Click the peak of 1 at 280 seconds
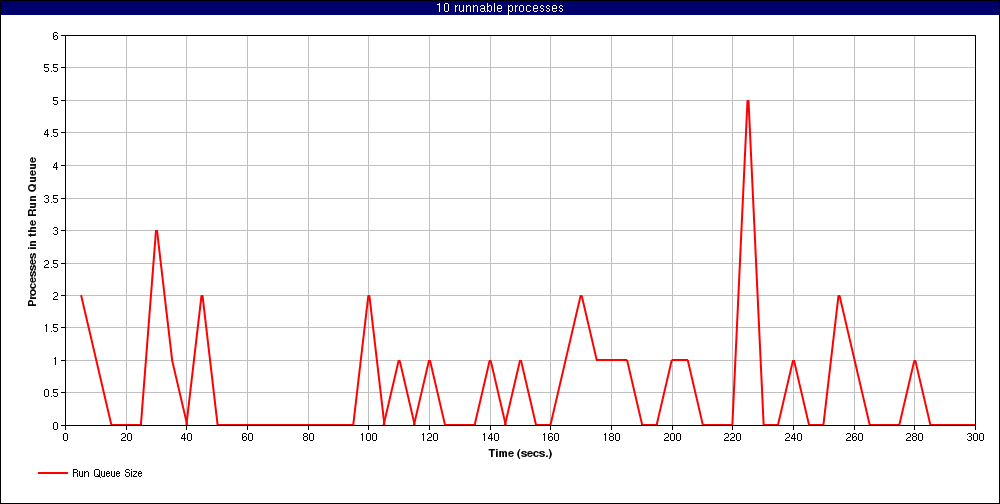The image size is (1000, 504). tap(915, 360)
